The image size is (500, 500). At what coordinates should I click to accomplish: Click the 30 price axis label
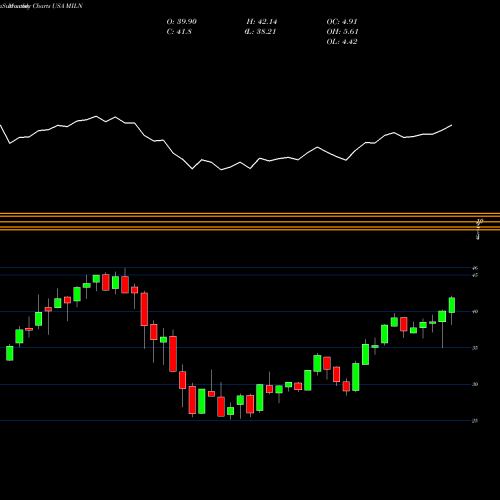click(x=475, y=384)
